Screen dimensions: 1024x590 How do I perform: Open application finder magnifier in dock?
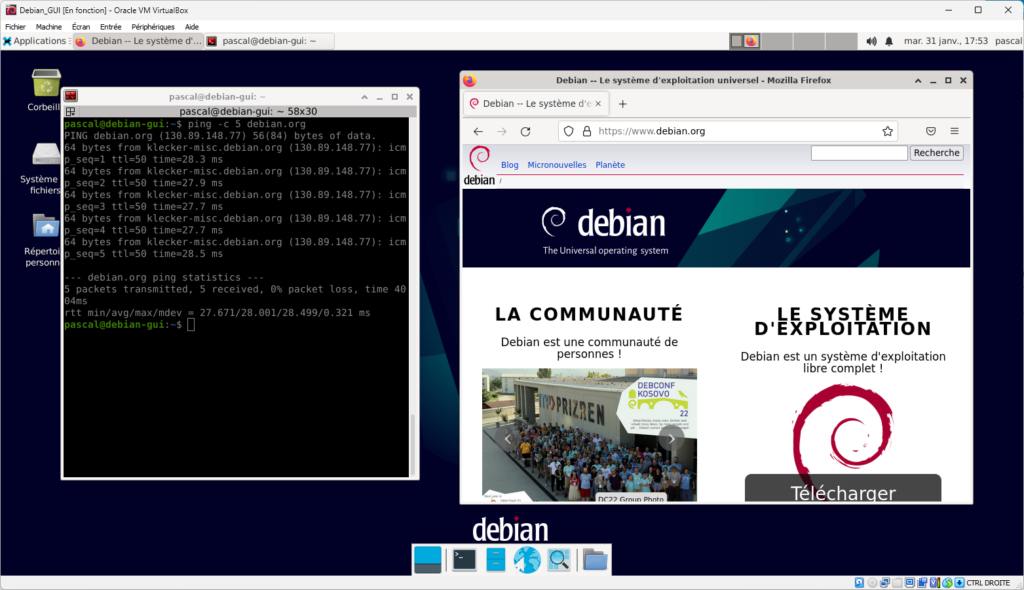[x=559, y=560]
